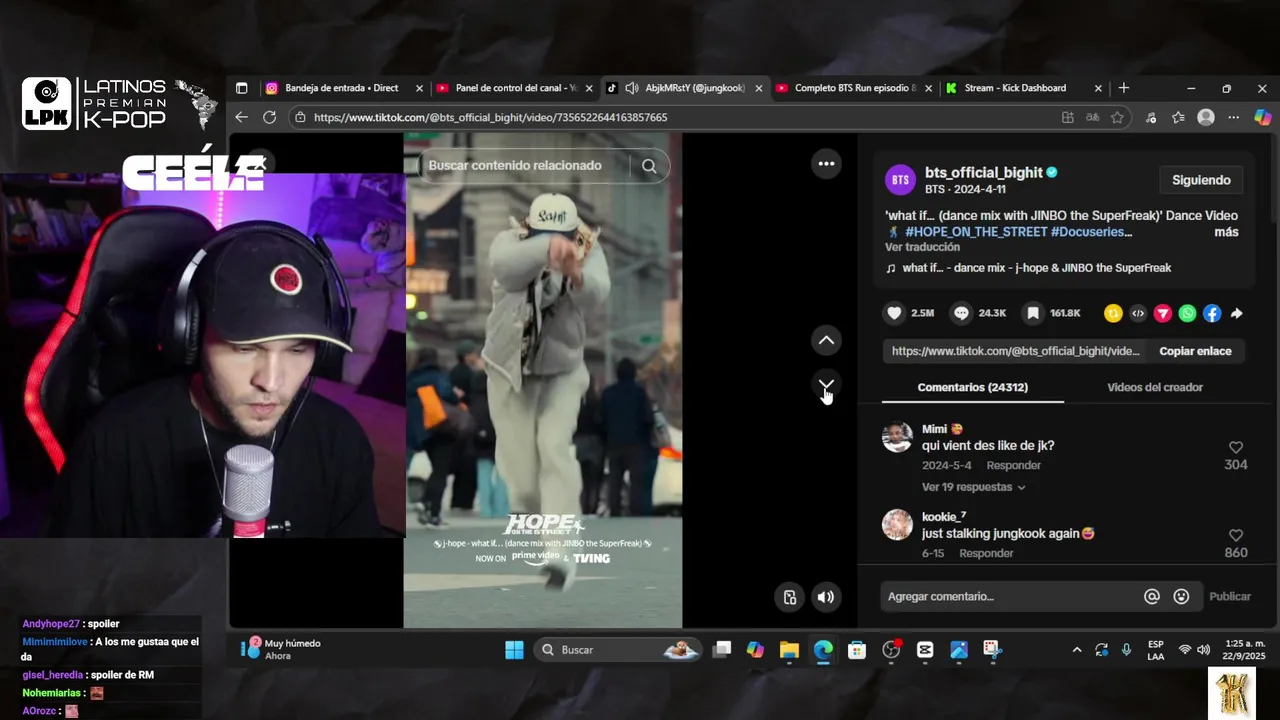Switch to 'Completo BTS Run episodio' tab
This screenshot has height=720, width=1280.
(x=853, y=88)
